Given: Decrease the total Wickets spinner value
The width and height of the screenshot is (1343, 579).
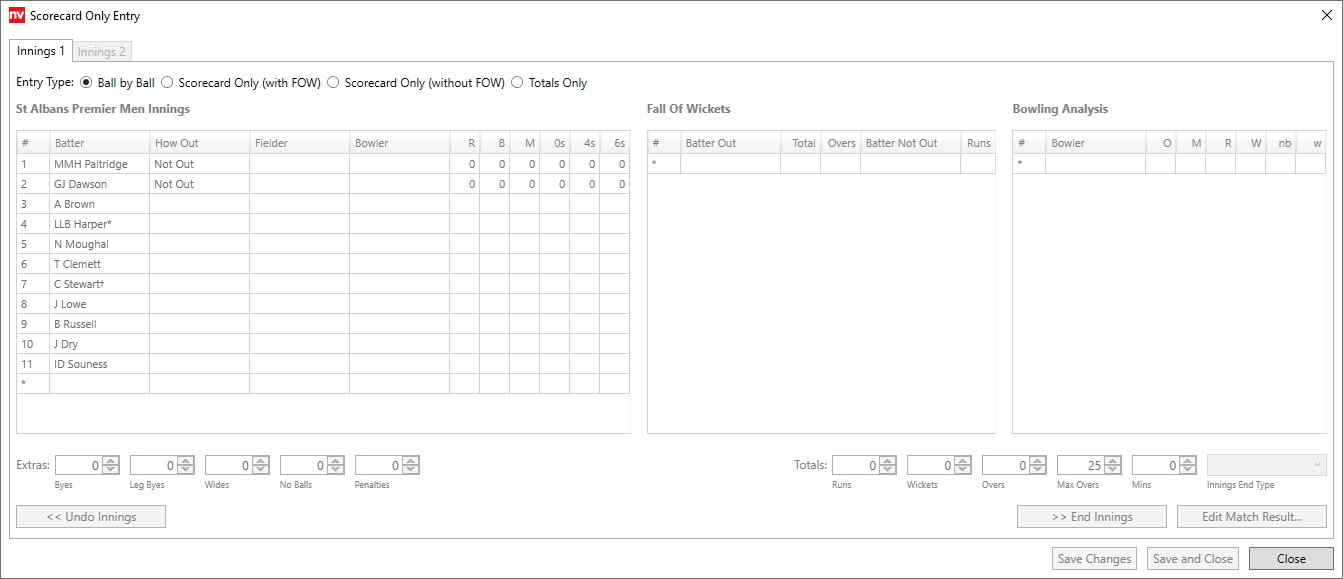Looking at the screenshot, I should click(963, 470).
